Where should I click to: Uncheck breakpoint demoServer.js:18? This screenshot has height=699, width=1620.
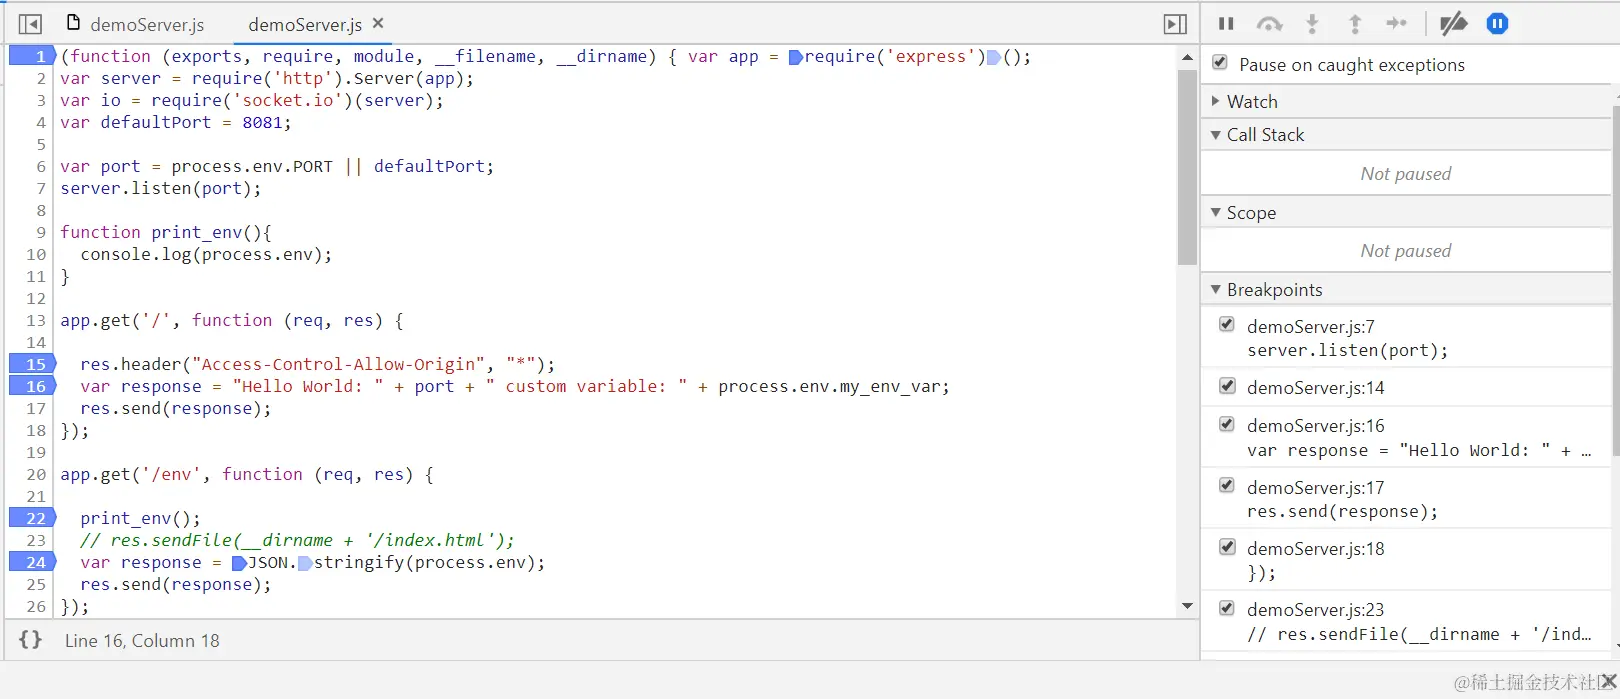[1227, 546]
